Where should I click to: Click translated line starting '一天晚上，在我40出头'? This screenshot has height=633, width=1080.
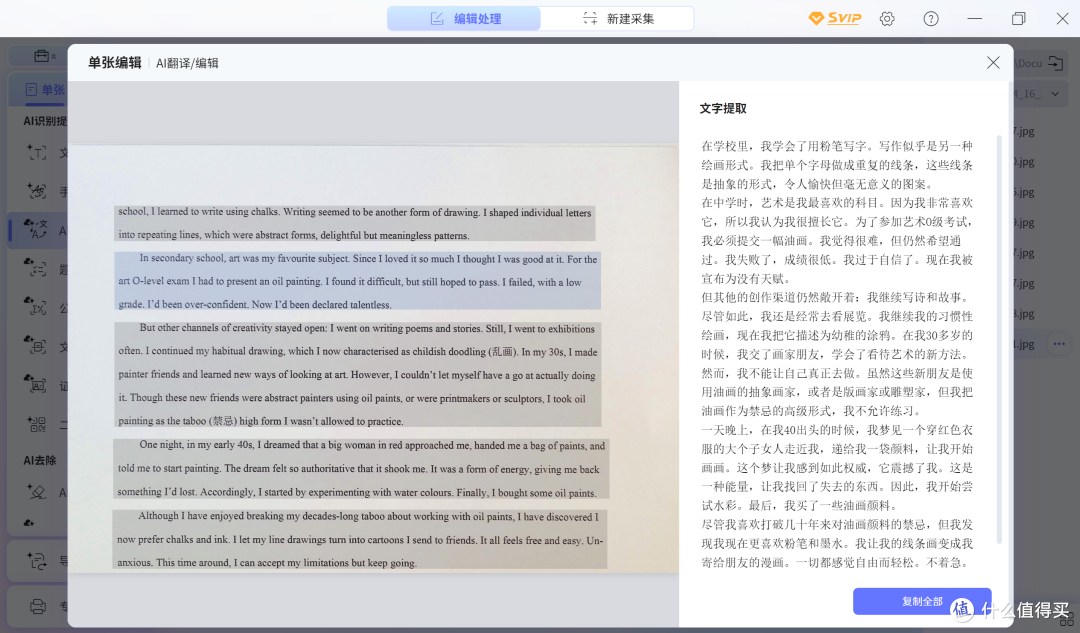[x=837, y=430]
